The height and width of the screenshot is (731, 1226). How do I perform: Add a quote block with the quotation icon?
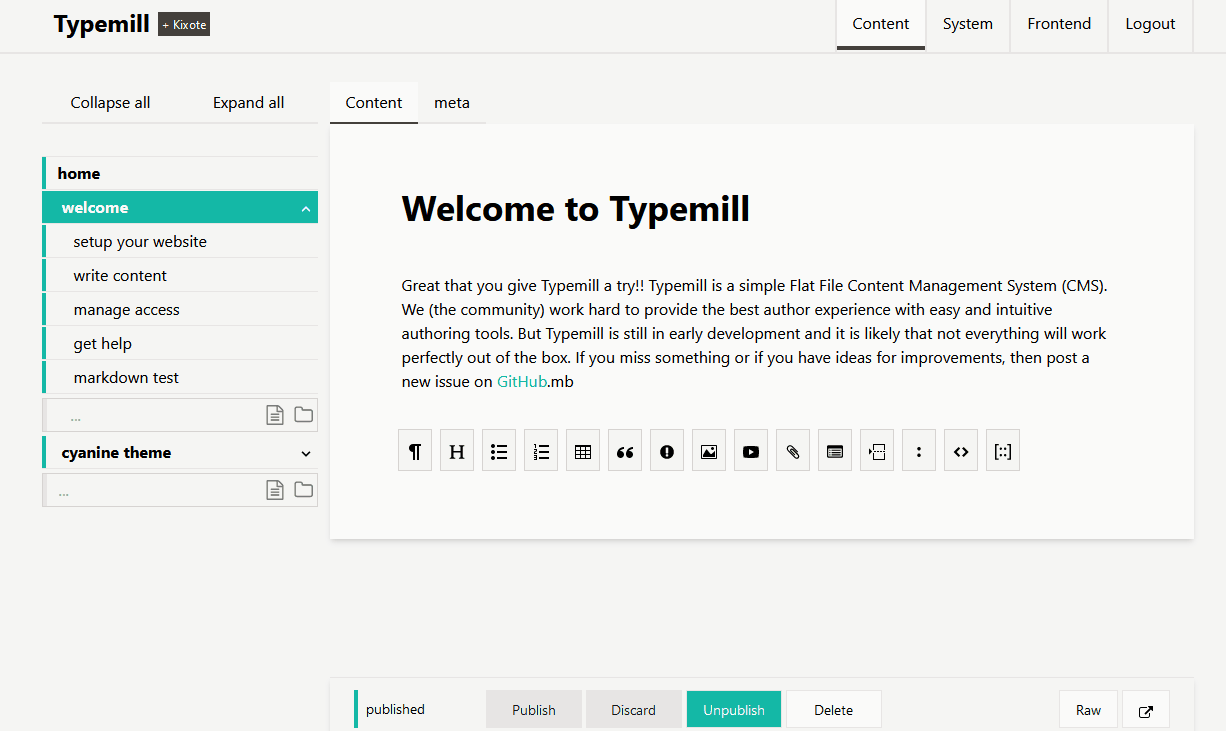(x=625, y=450)
